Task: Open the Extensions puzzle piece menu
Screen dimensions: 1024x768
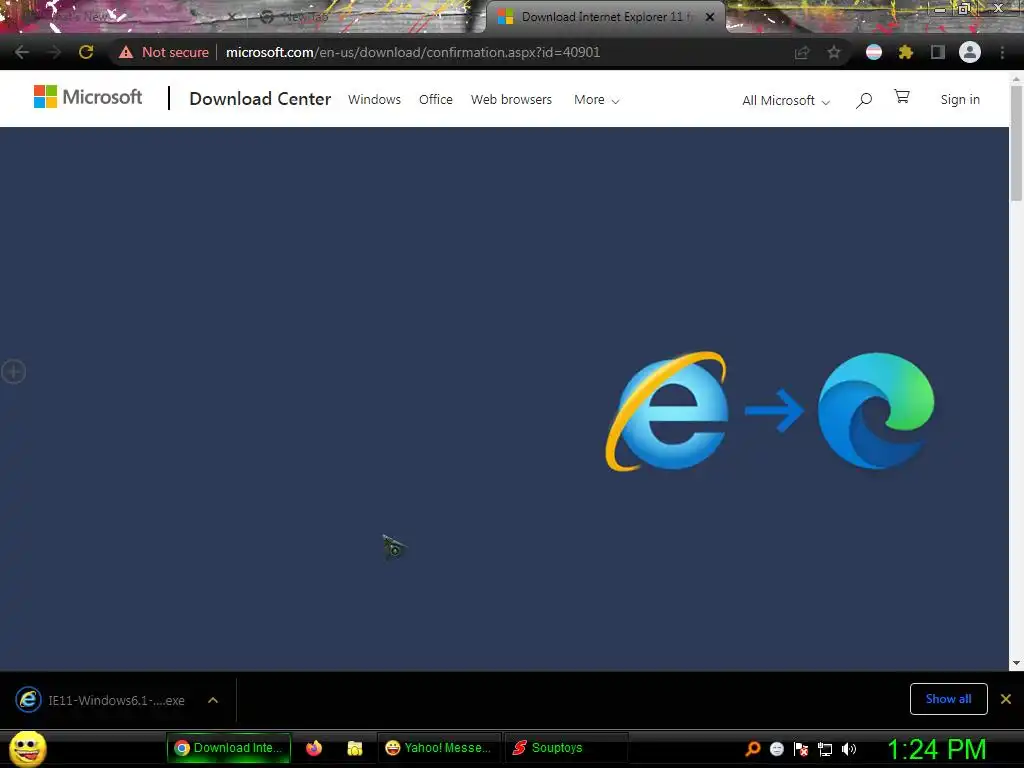Action: (905, 52)
